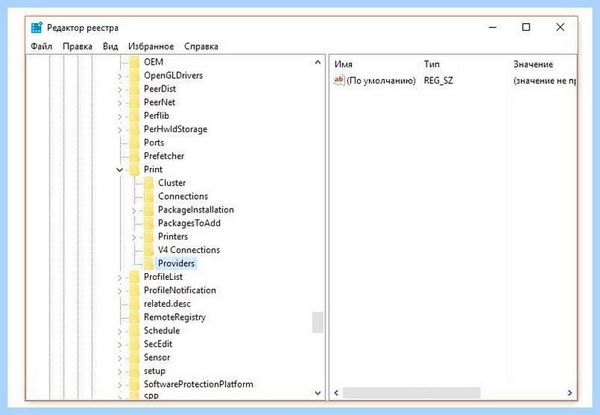Expand the ProfileList key
The height and width of the screenshot is (415, 600).
coord(120,278)
